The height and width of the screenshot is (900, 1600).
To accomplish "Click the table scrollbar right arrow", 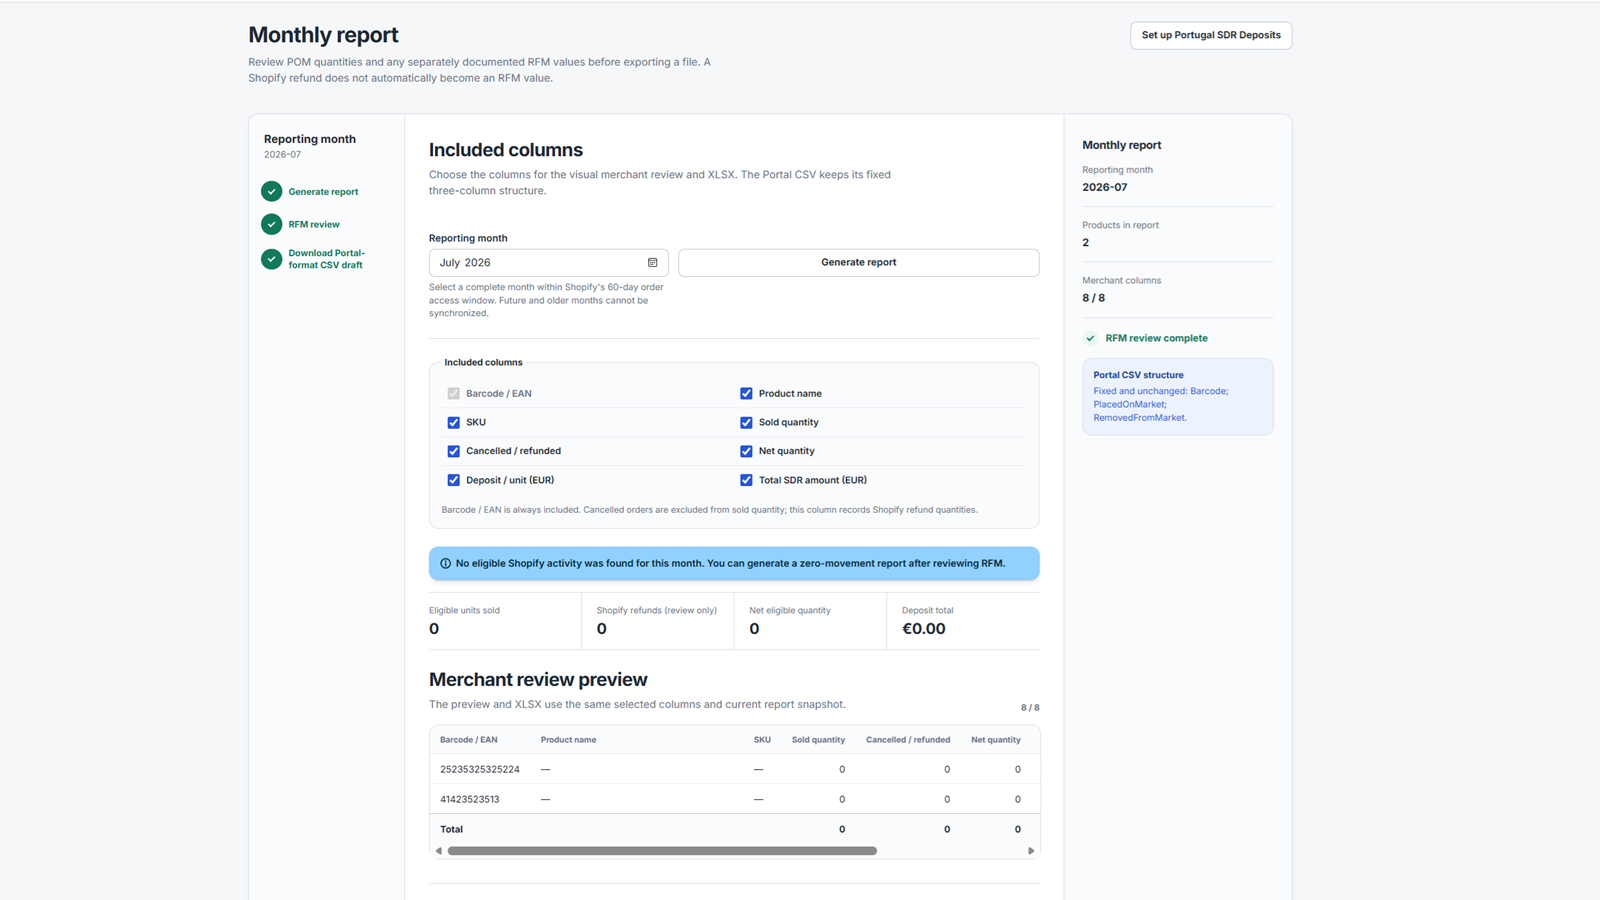I will (1031, 851).
